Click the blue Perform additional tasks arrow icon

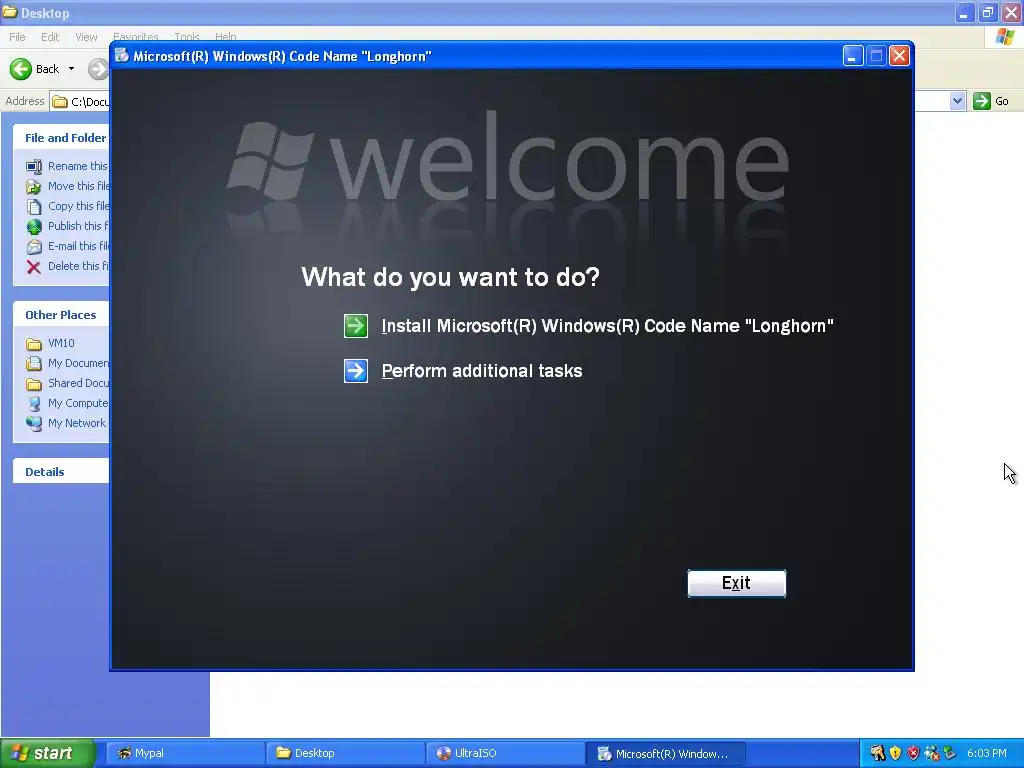pyautogui.click(x=356, y=371)
